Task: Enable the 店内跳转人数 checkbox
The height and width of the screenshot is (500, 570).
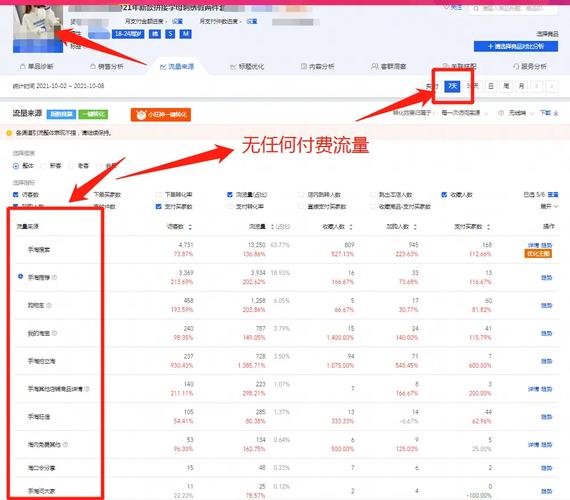Action: pos(301,195)
